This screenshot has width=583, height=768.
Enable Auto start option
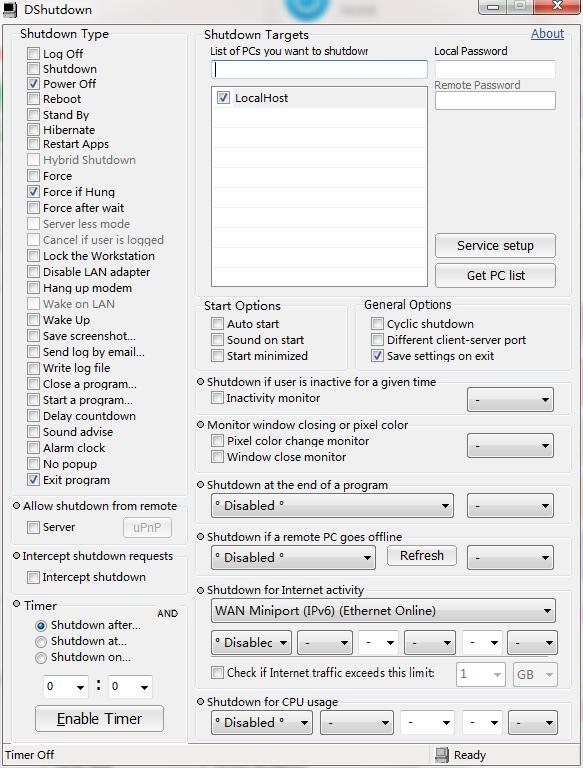pyautogui.click(x=218, y=324)
